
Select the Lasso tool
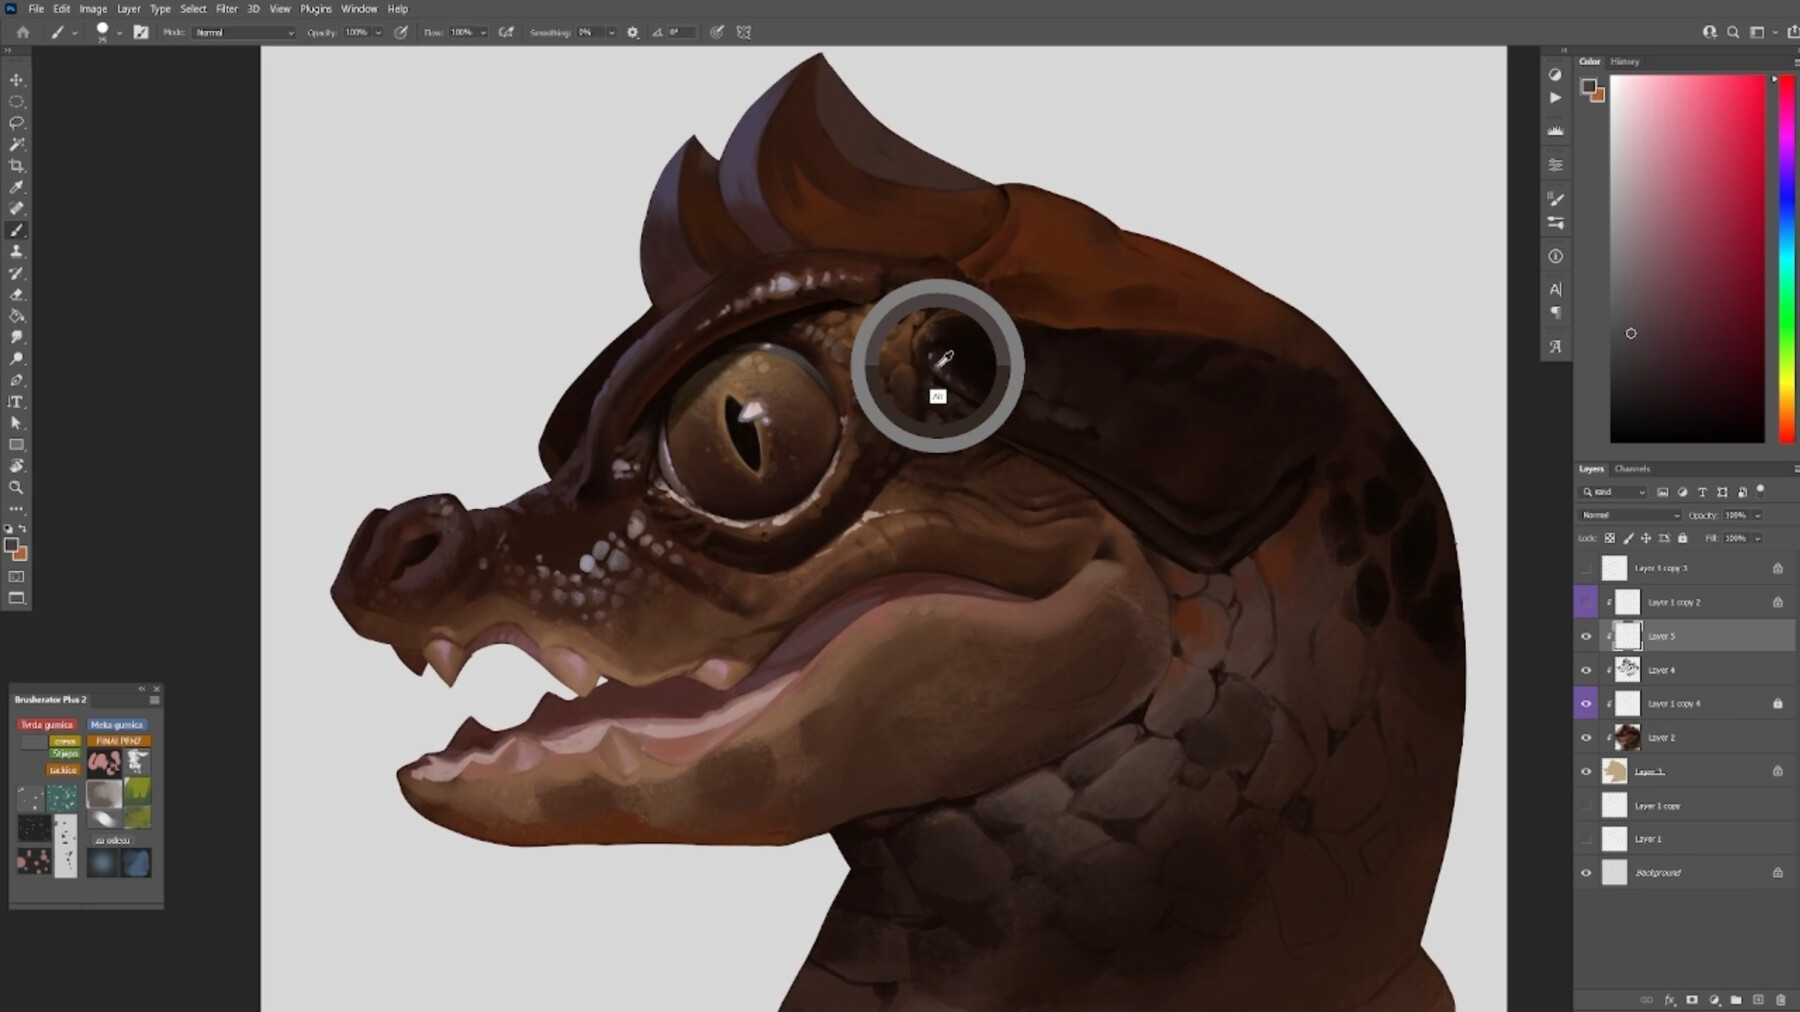coord(16,122)
